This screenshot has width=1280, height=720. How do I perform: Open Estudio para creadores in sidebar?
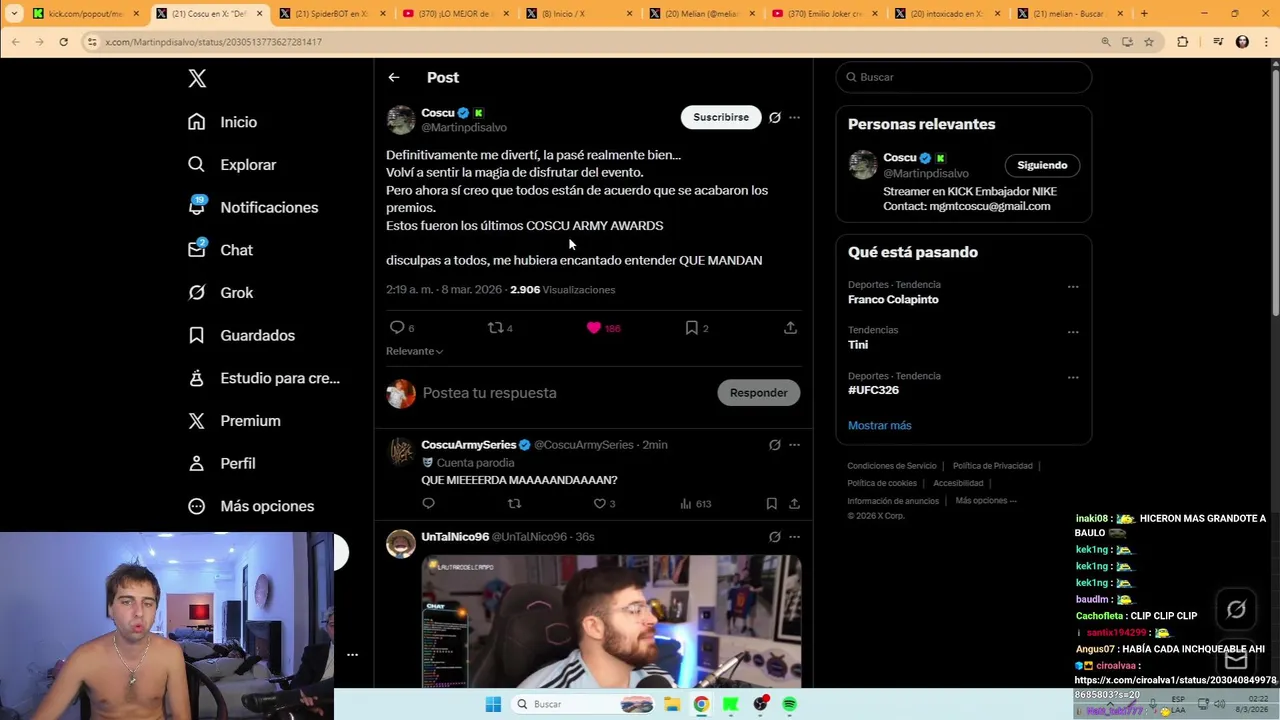pyautogui.click(x=264, y=378)
